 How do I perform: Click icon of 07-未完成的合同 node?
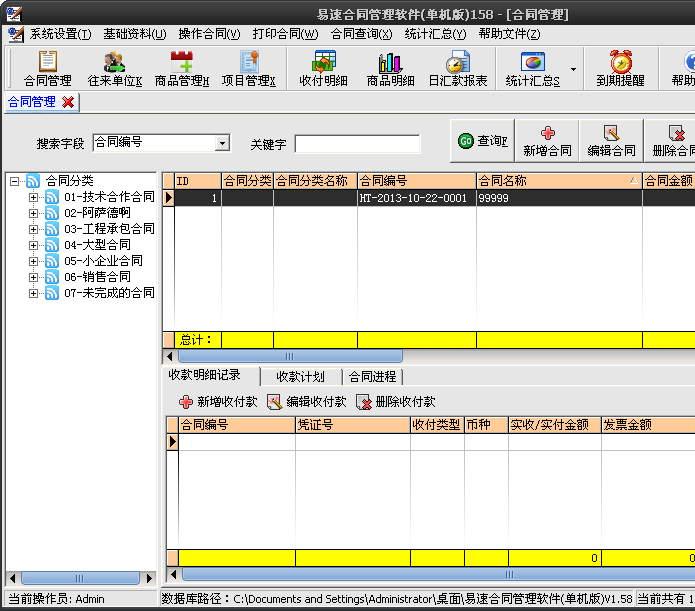coord(52,293)
